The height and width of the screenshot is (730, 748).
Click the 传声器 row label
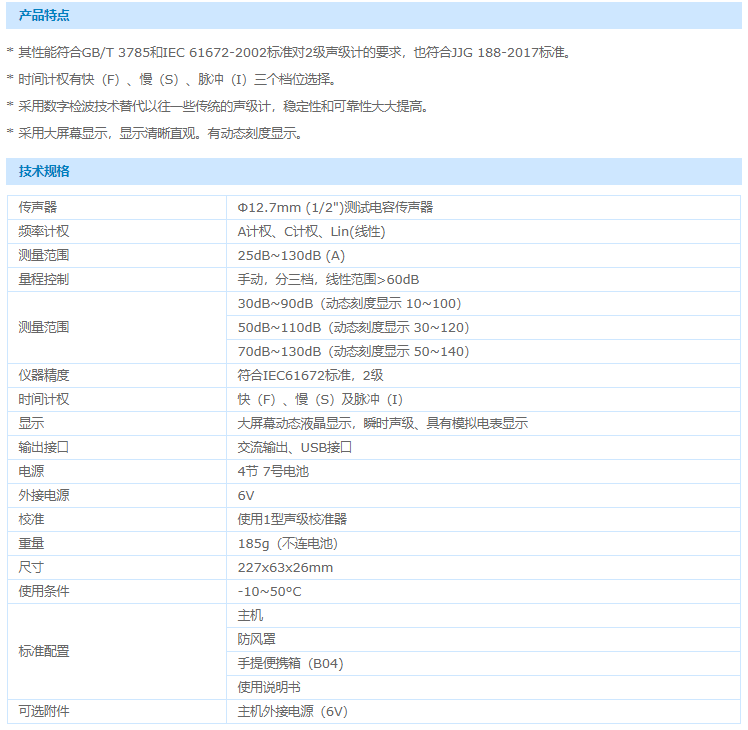pos(38,207)
